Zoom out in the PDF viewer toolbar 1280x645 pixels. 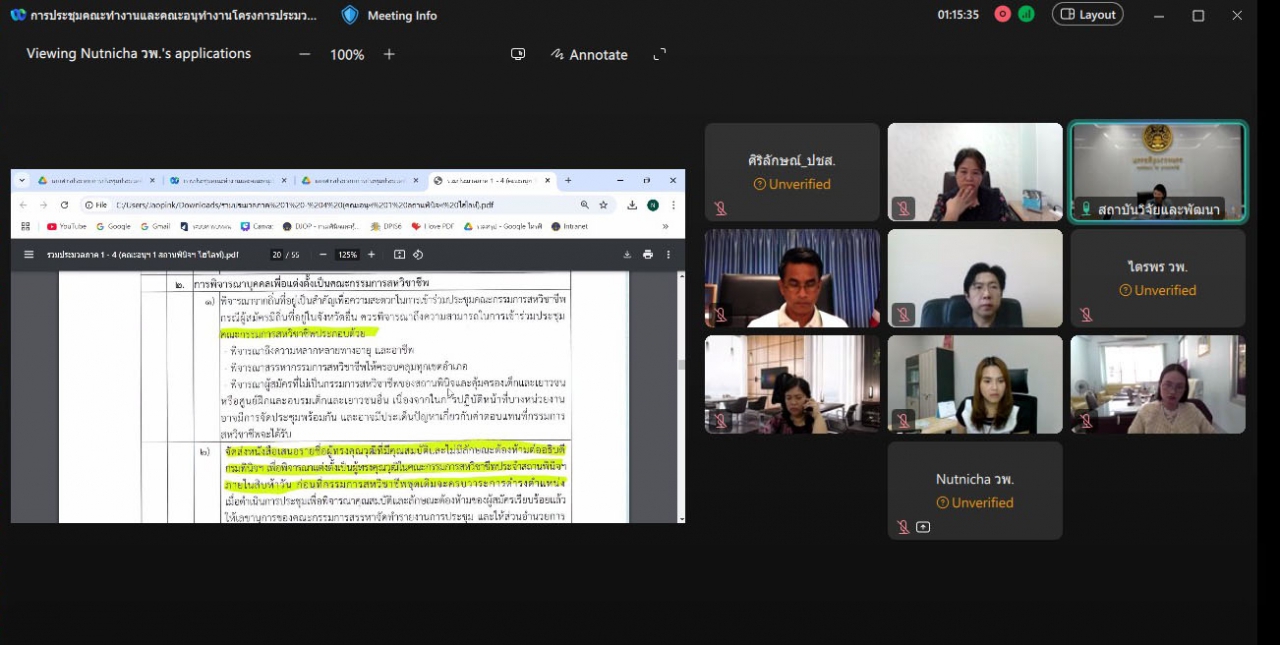point(324,254)
